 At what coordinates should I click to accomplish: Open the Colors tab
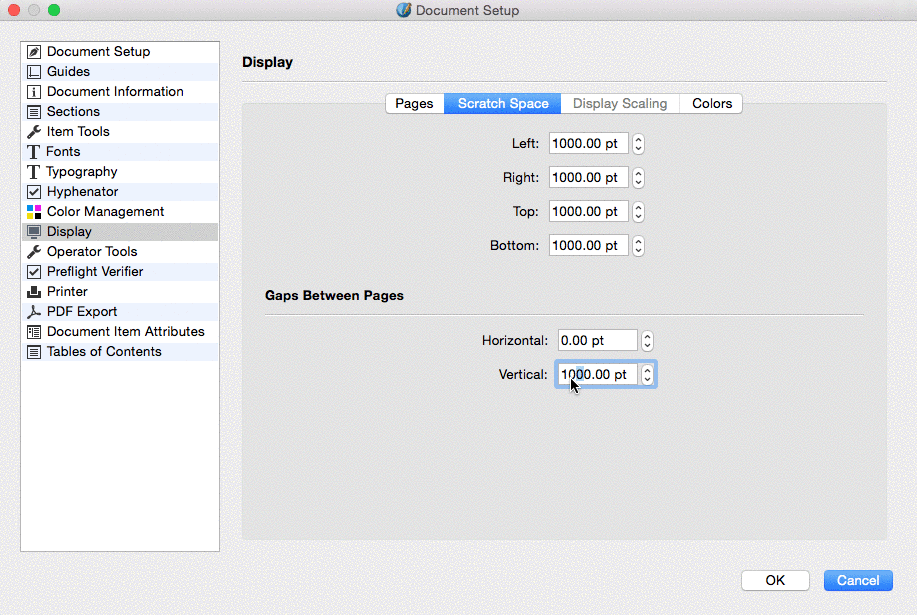(x=712, y=104)
